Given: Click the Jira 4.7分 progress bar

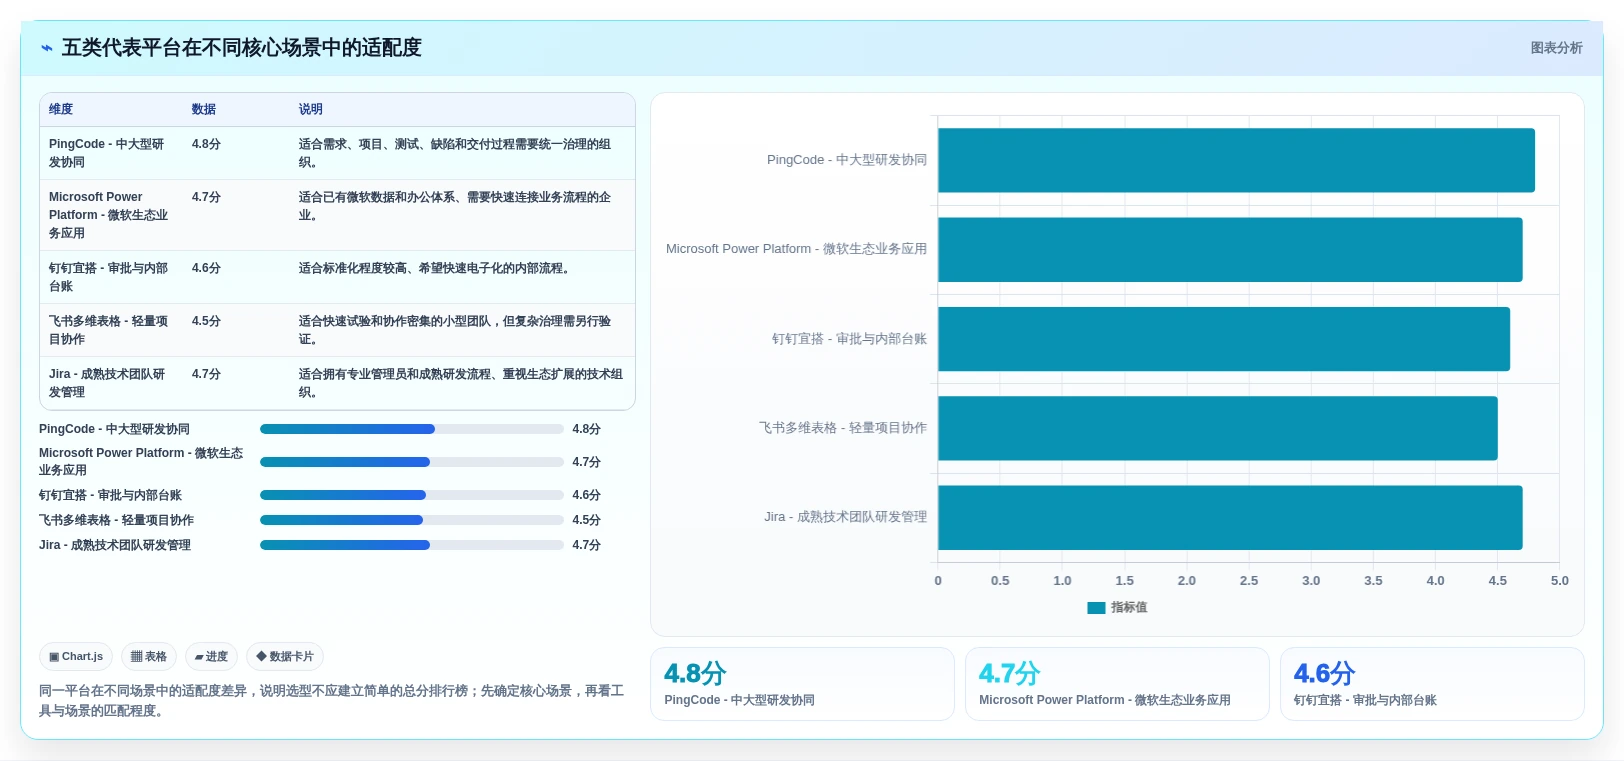Looking at the screenshot, I should (411, 545).
